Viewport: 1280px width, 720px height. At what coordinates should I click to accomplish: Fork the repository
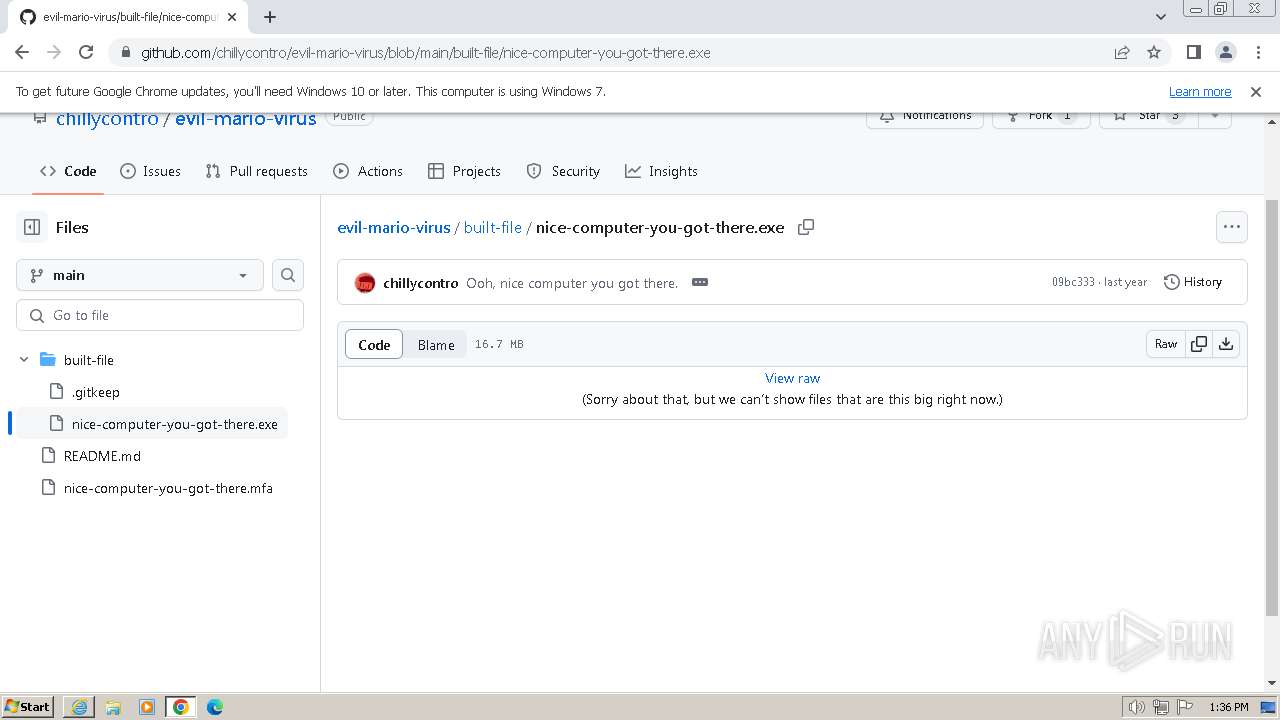point(1041,117)
